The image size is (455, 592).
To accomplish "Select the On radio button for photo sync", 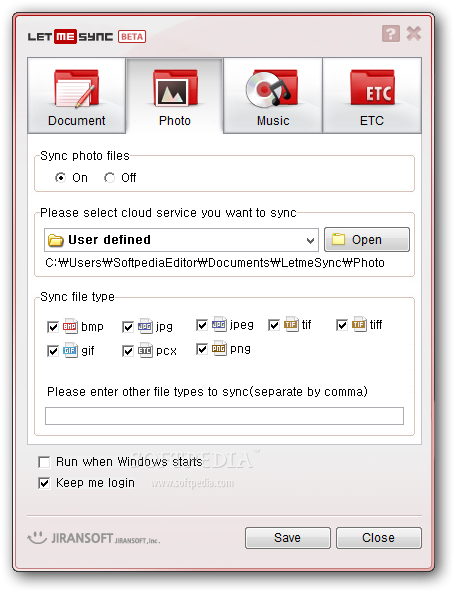I will (x=60, y=177).
